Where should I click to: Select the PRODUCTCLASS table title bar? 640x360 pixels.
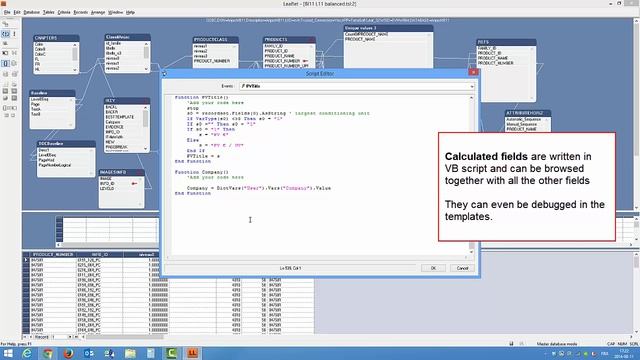(x=216, y=40)
